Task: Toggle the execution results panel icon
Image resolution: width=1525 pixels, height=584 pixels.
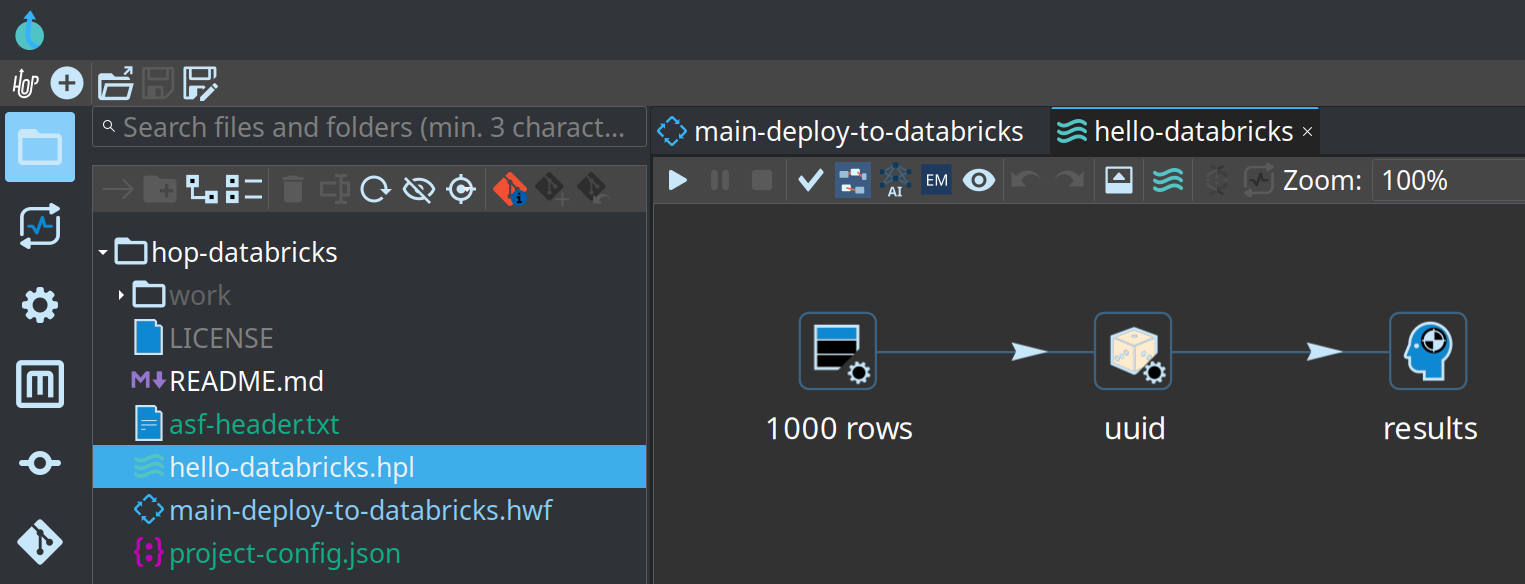Action: tap(1119, 180)
